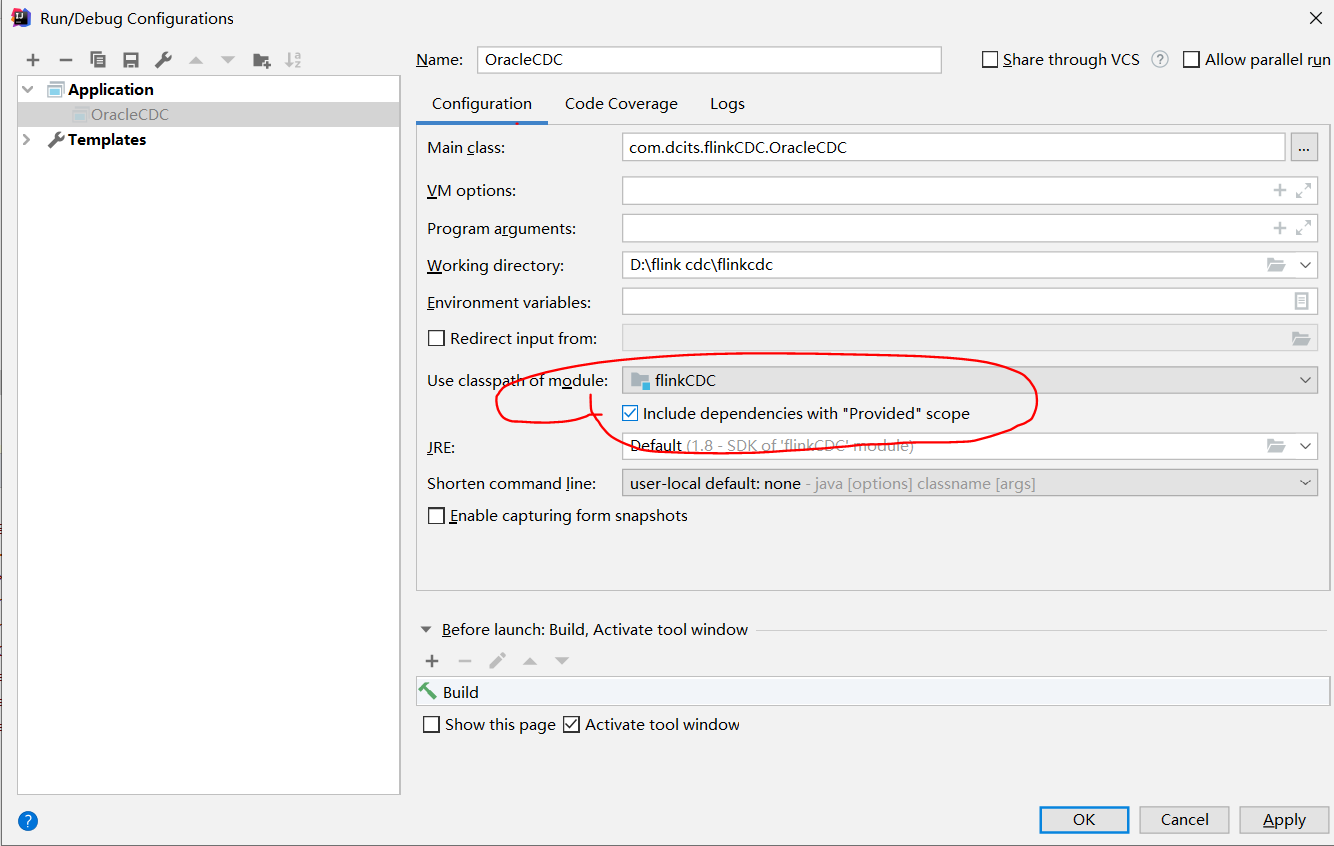Expand Program arguments field editor
This screenshot has height=846, width=1334.
coord(1303,228)
